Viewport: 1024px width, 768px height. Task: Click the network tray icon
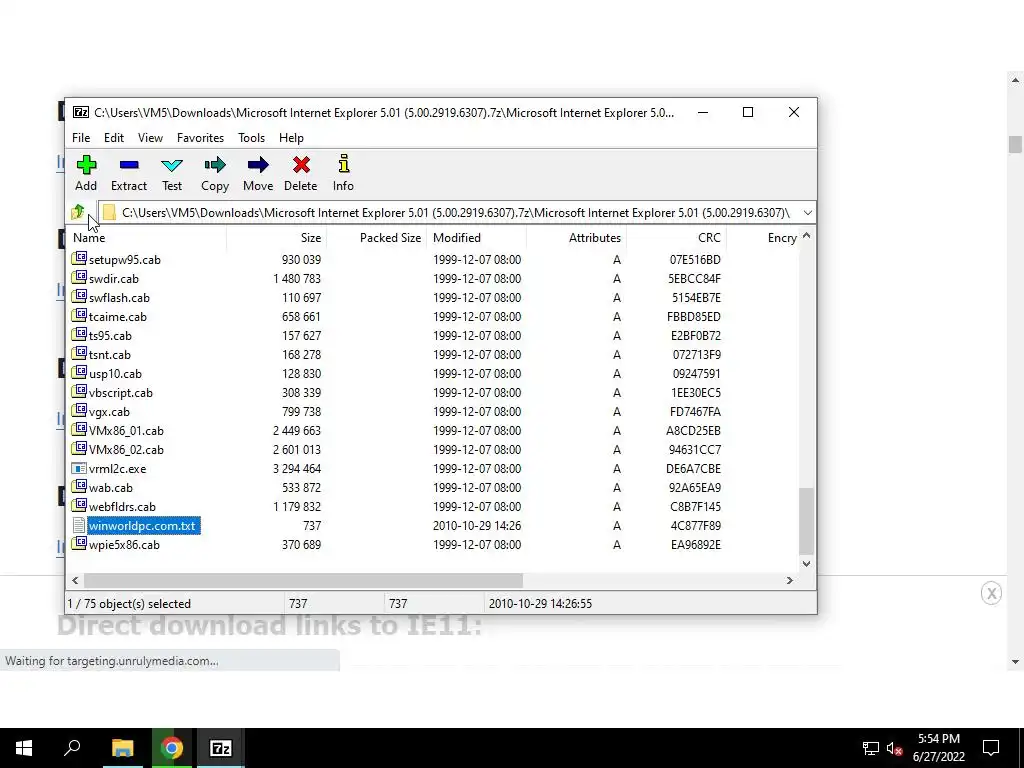871,748
